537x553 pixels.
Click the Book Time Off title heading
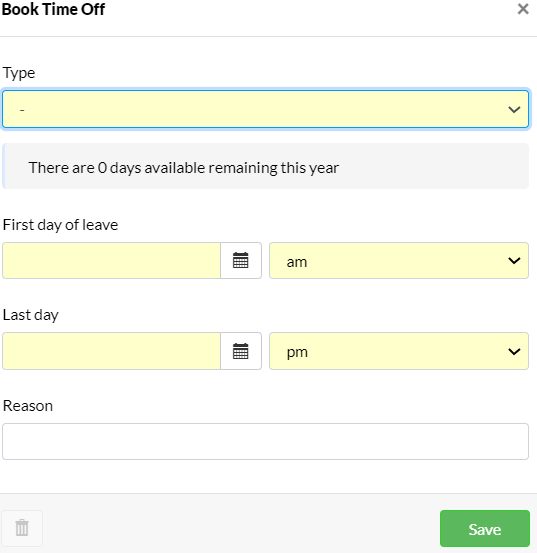[53, 9]
